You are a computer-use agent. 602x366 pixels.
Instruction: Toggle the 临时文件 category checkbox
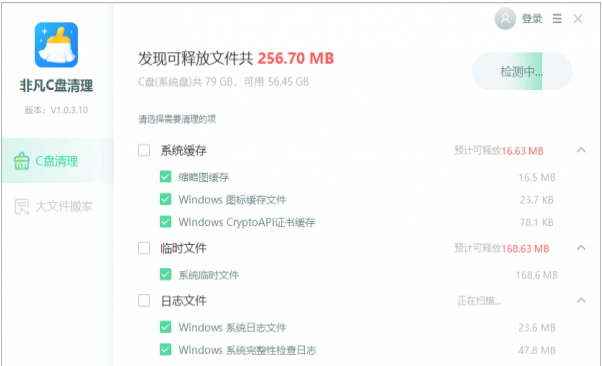pyautogui.click(x=144, y=248)
